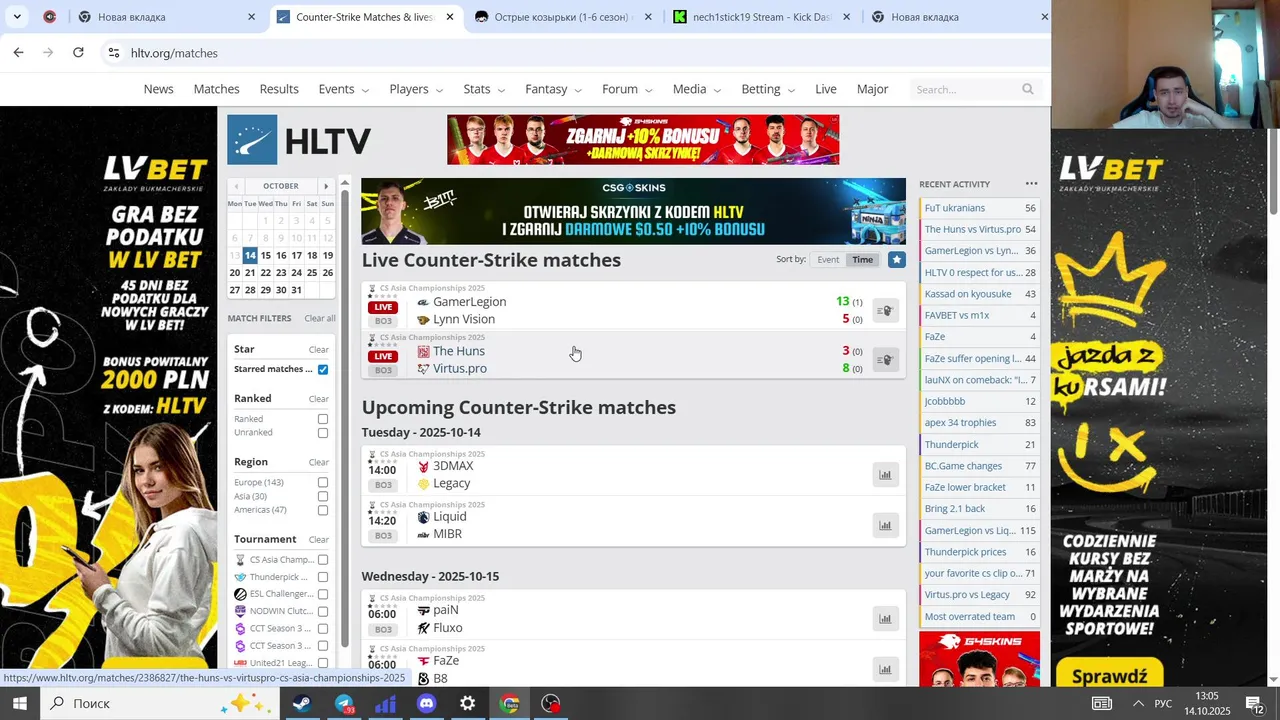Screen dimensions: 1280x720
Task: Toggle the blue star favorites button
Action: point(896,260)
